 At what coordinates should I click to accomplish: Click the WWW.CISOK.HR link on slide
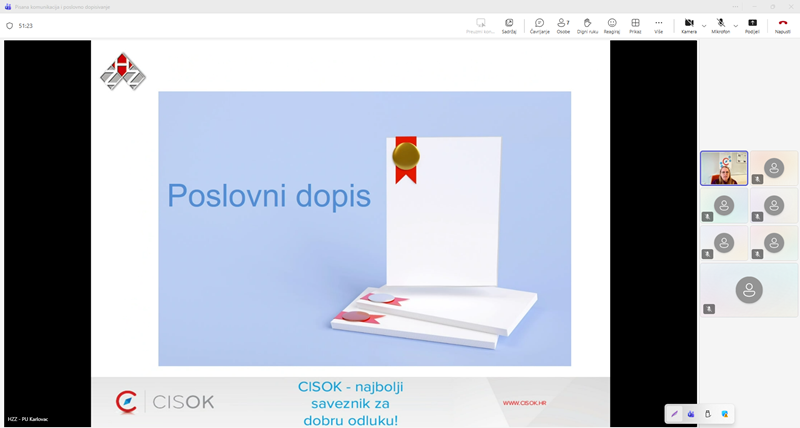(x=524, y=403)
